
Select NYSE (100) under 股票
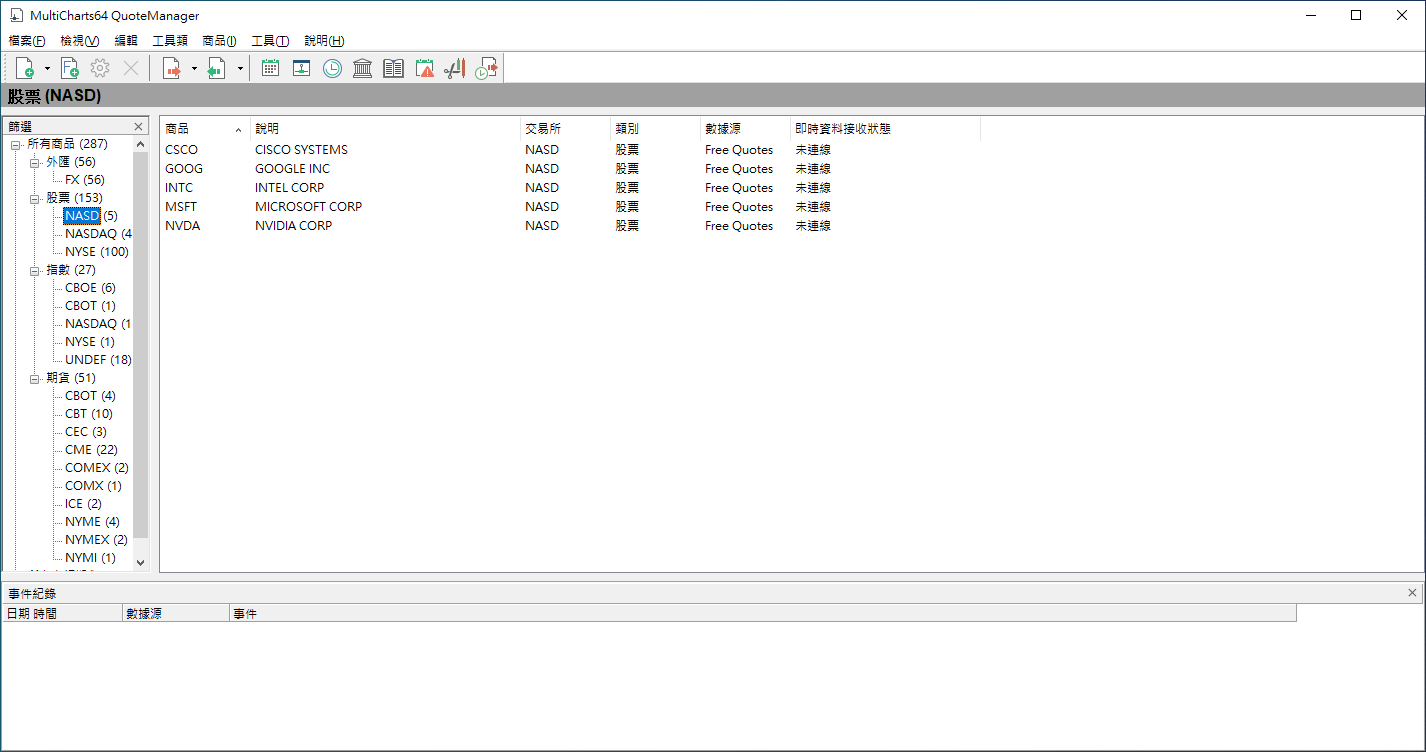[x=97, y=252]
